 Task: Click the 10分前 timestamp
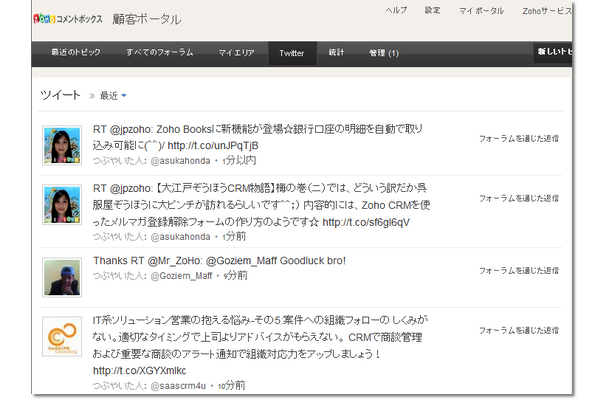click(x=231, y=386)
